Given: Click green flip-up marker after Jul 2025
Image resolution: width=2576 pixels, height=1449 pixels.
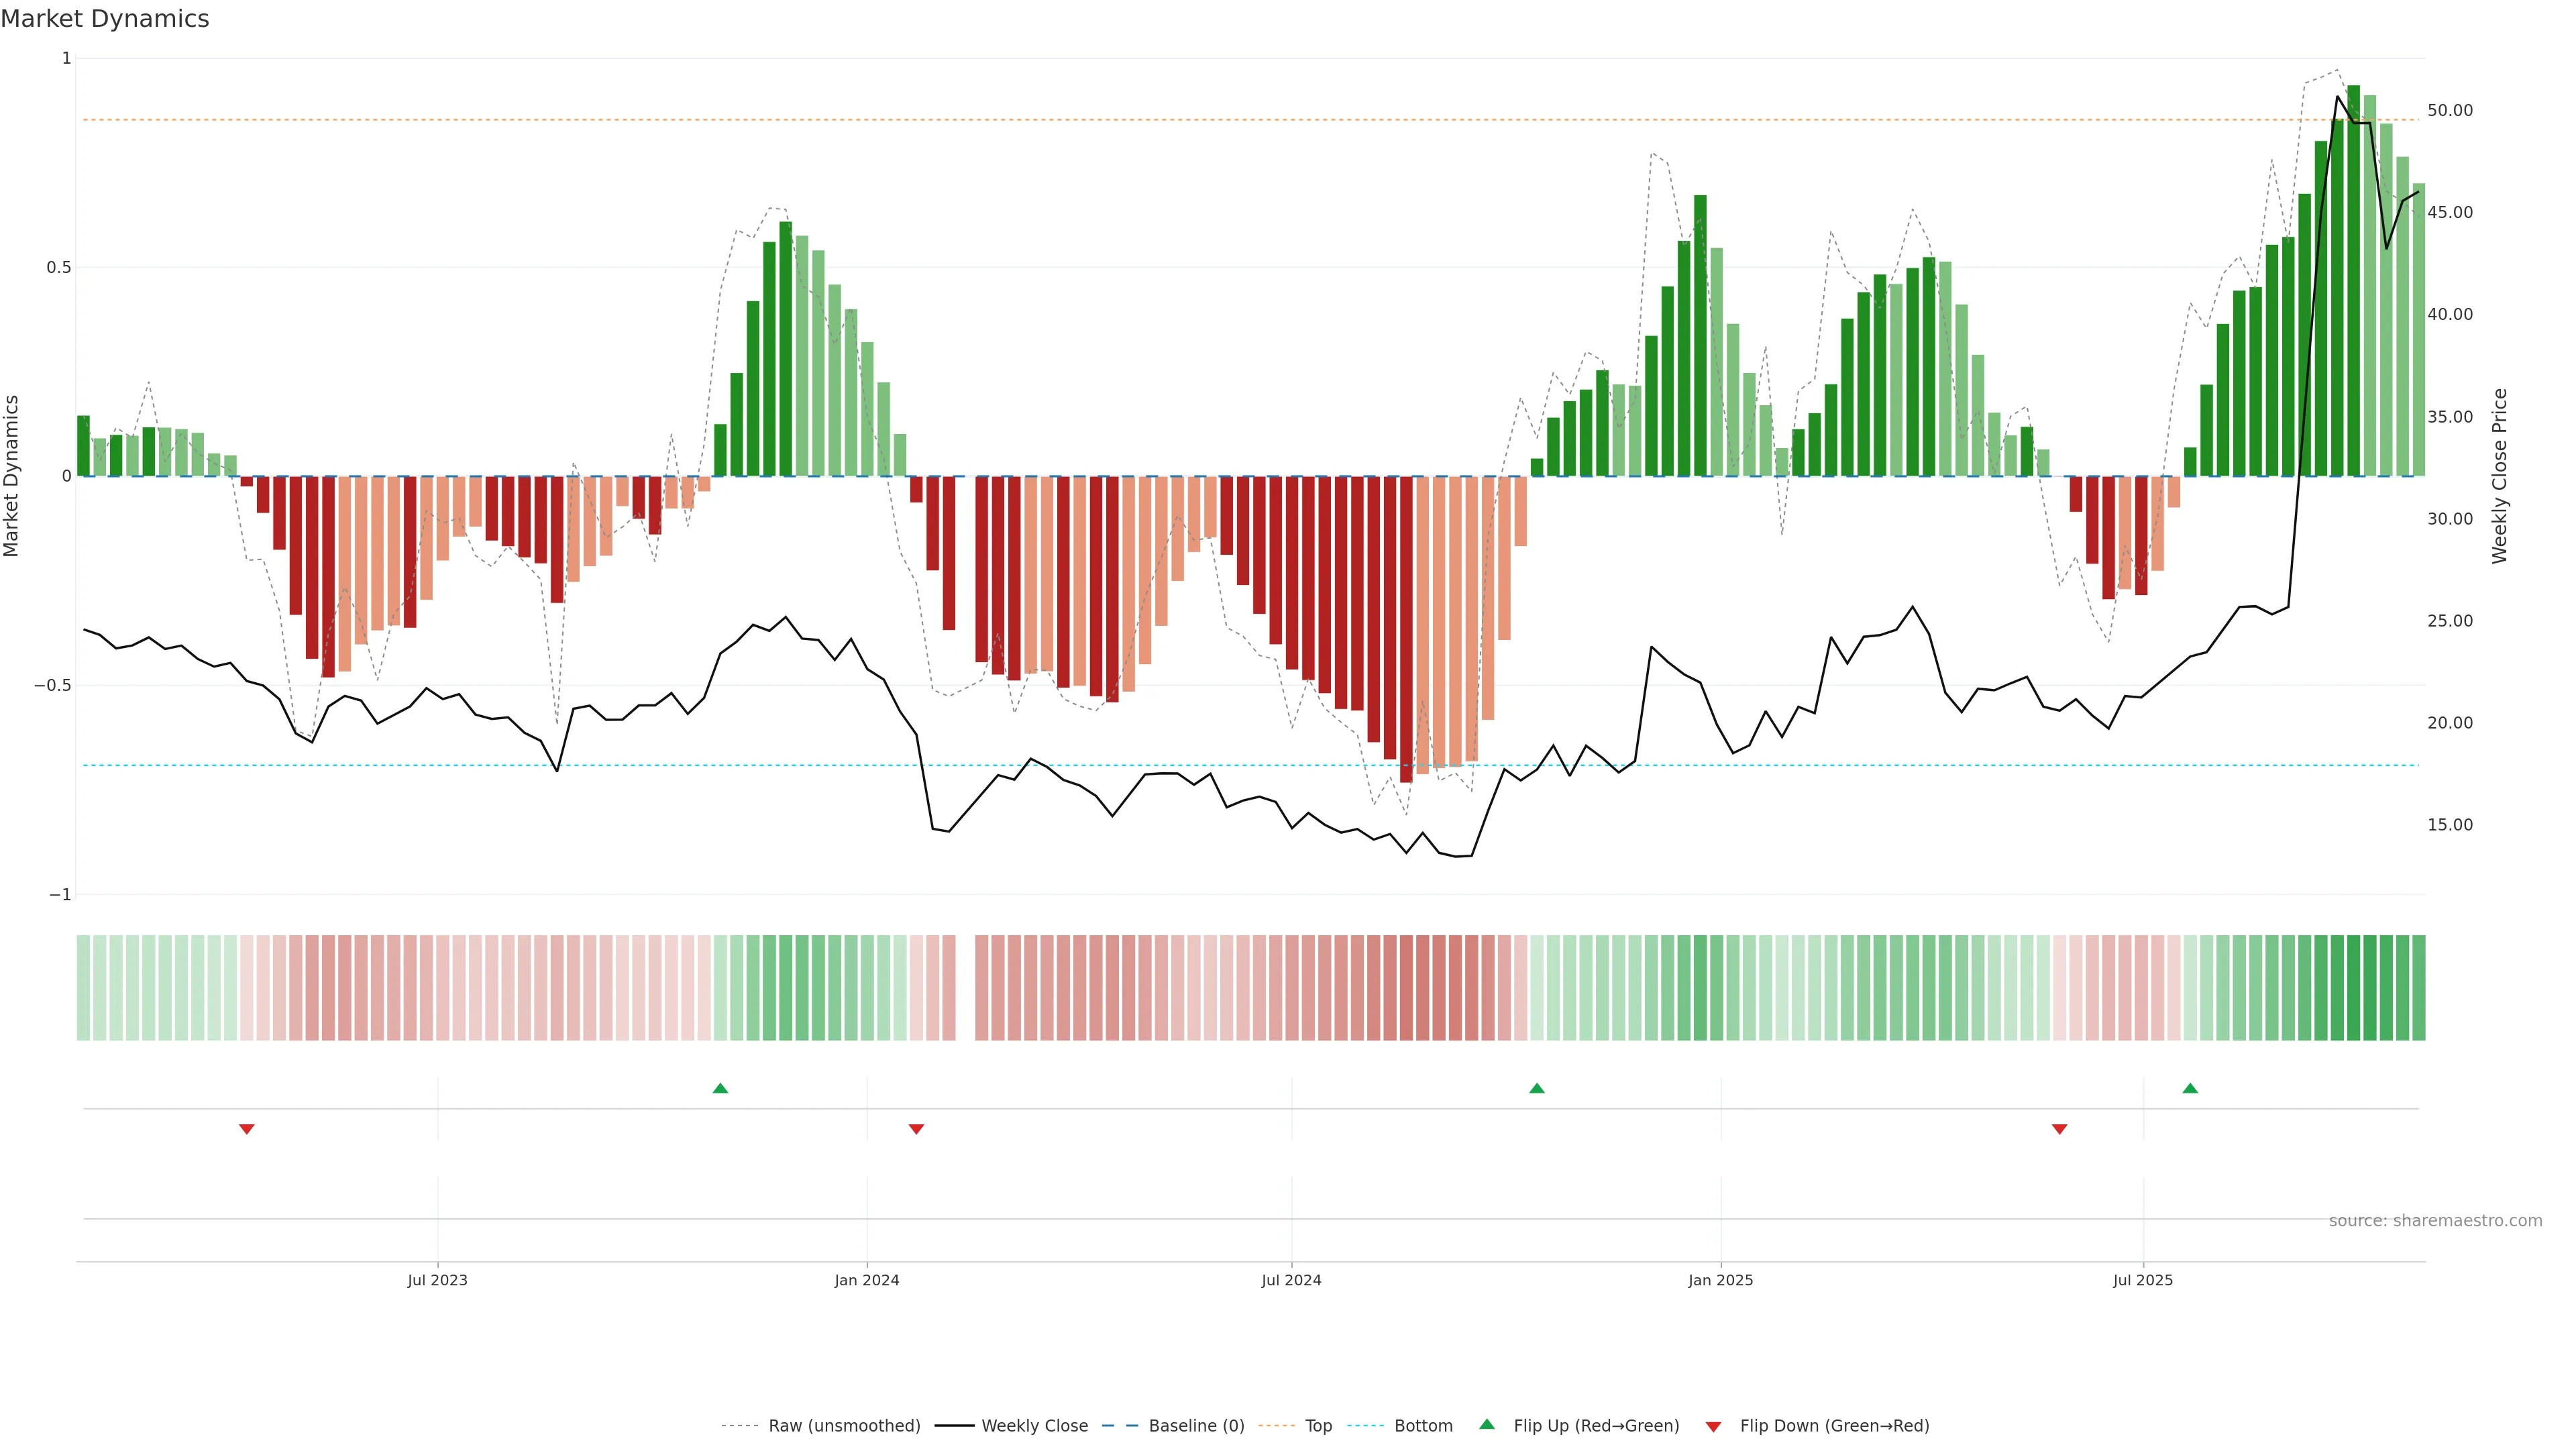Looking at the screenshot, I should (2190, 1088).
